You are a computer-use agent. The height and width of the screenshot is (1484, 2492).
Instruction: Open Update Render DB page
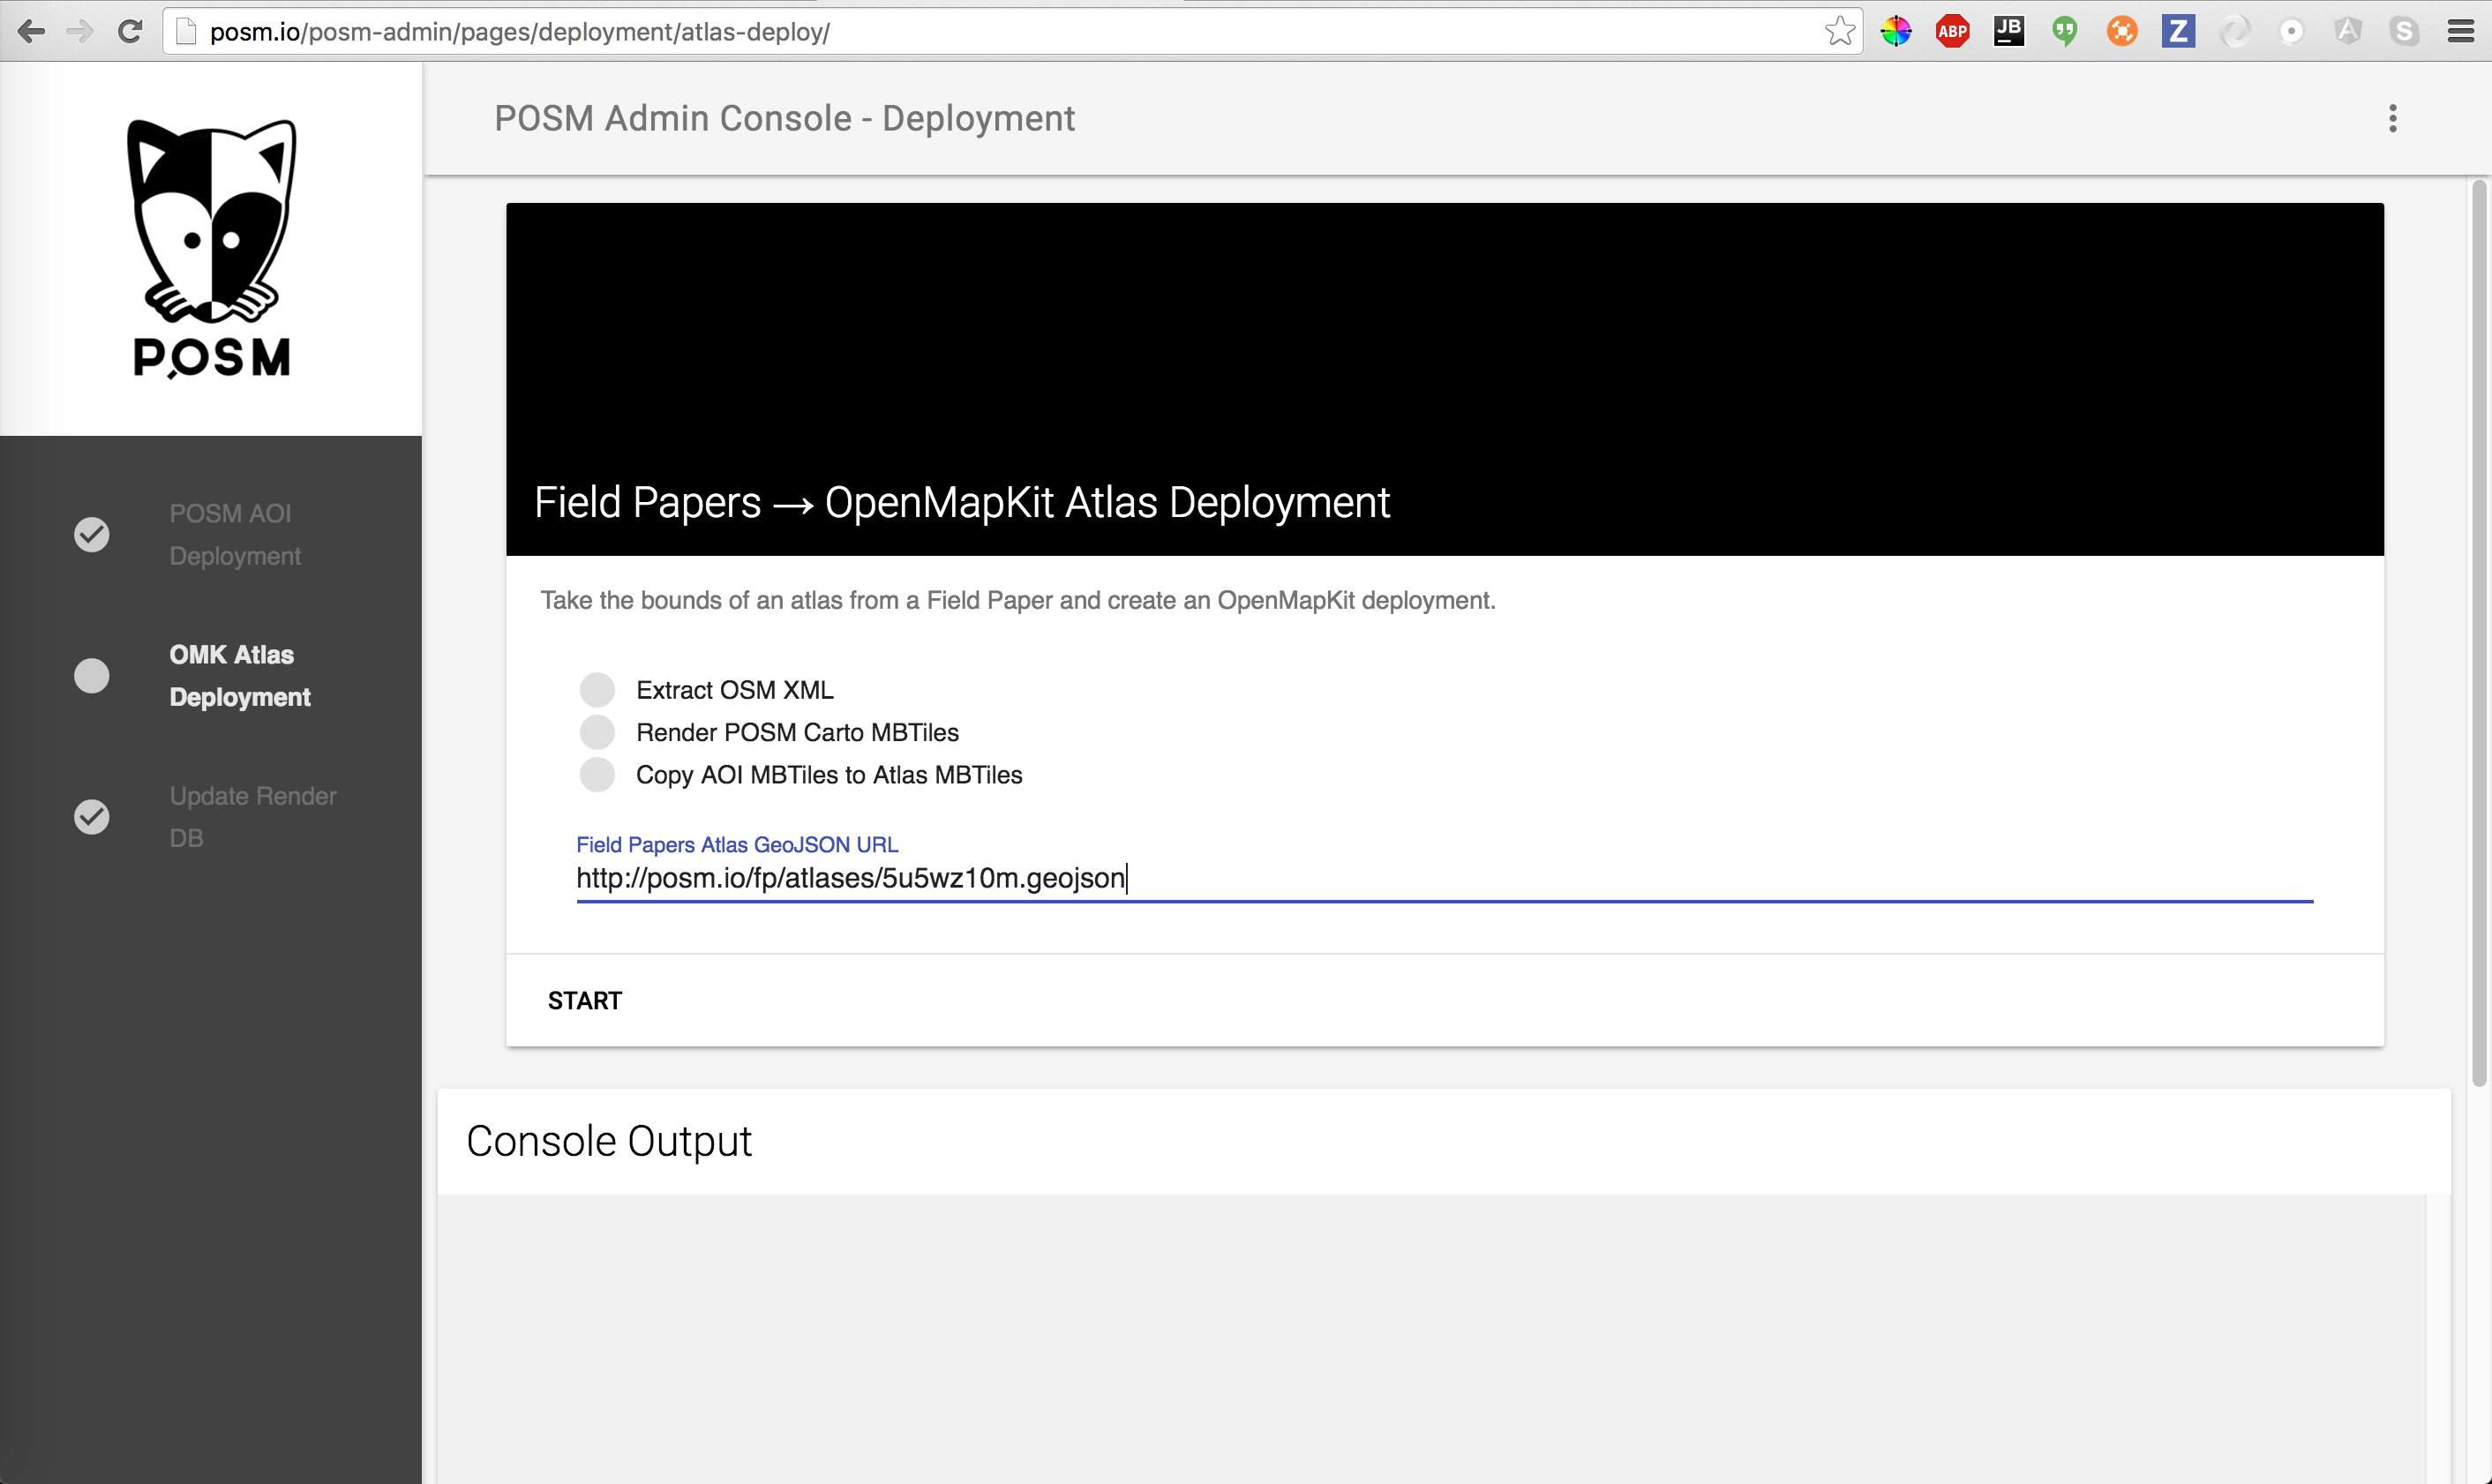point(253,817)
